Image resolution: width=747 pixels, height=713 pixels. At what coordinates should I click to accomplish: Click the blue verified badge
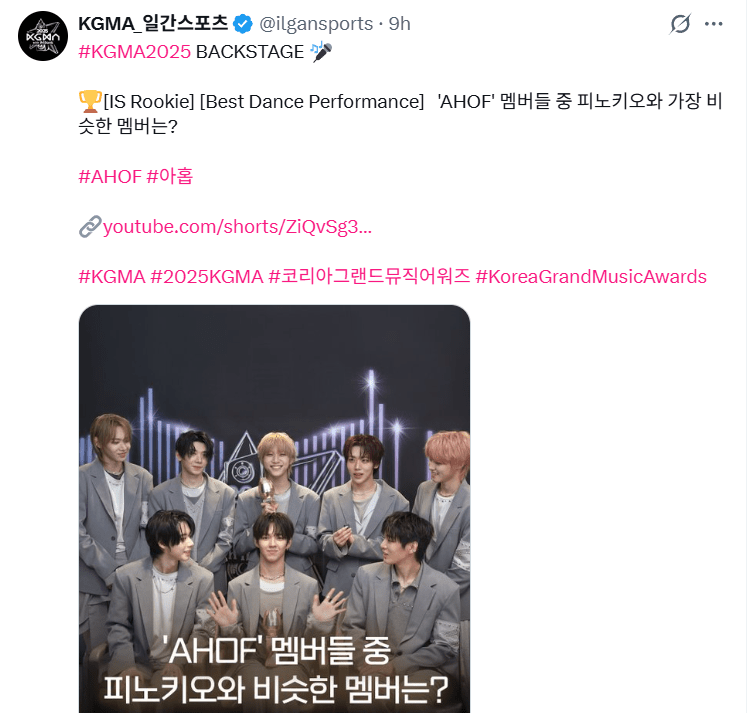click(243, 24)
